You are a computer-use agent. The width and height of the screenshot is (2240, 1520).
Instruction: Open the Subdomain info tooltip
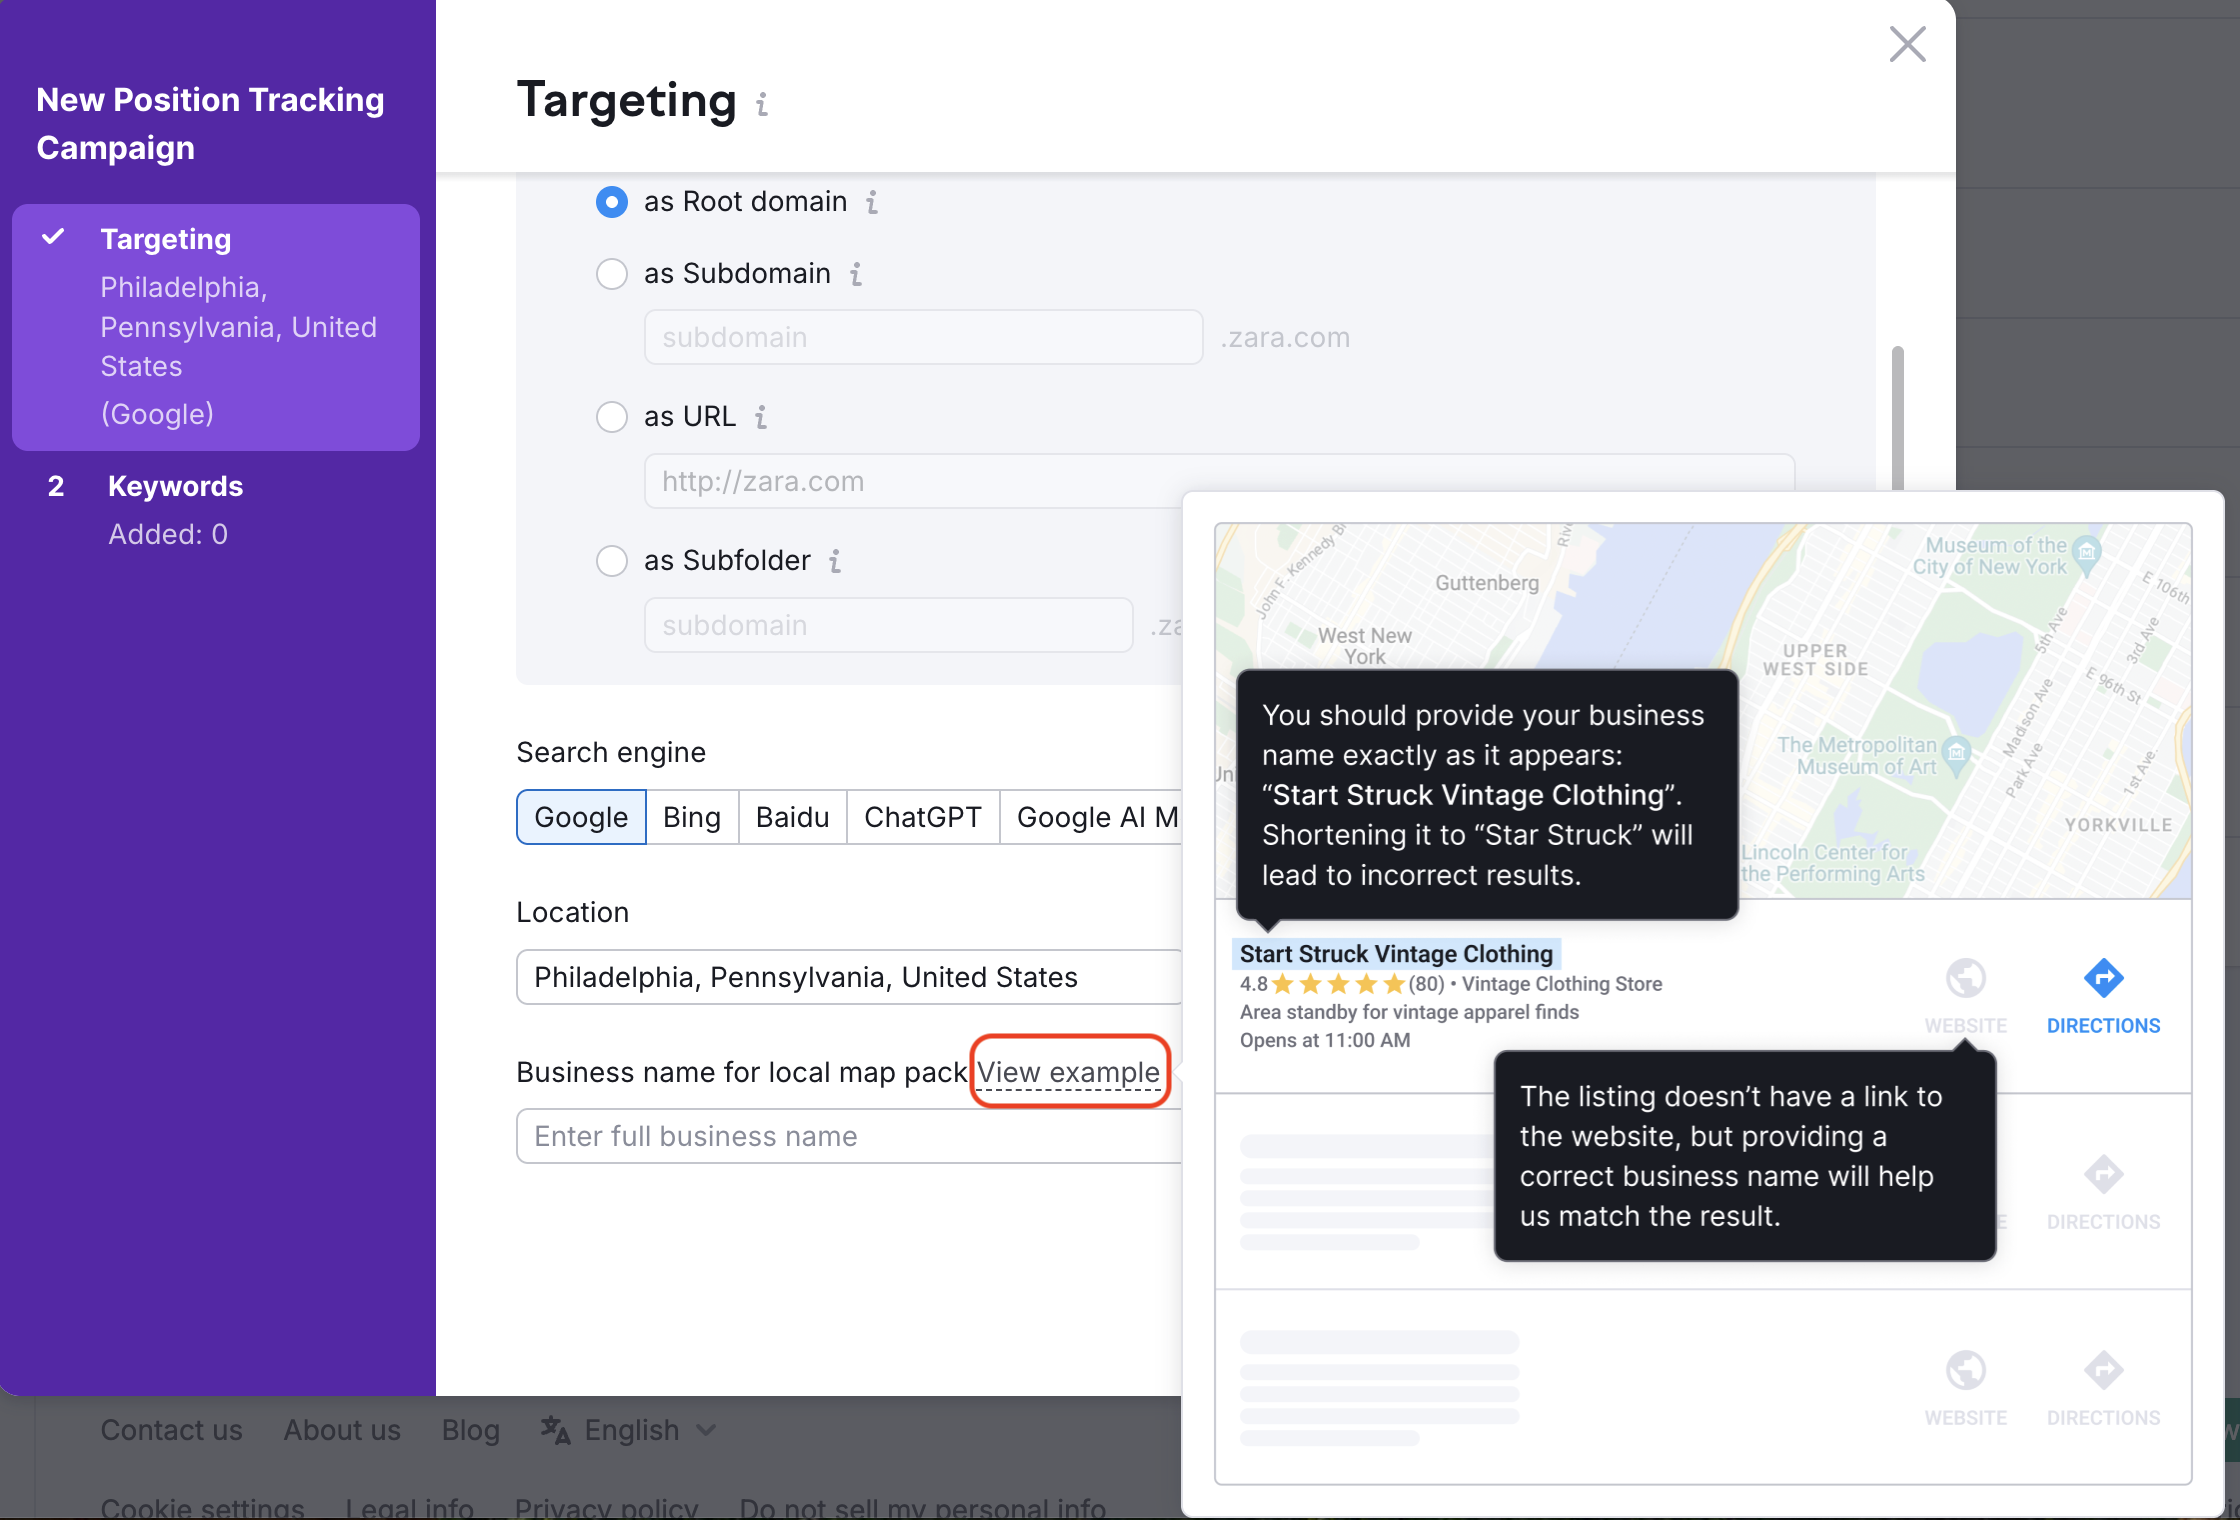tap(856, 274)
